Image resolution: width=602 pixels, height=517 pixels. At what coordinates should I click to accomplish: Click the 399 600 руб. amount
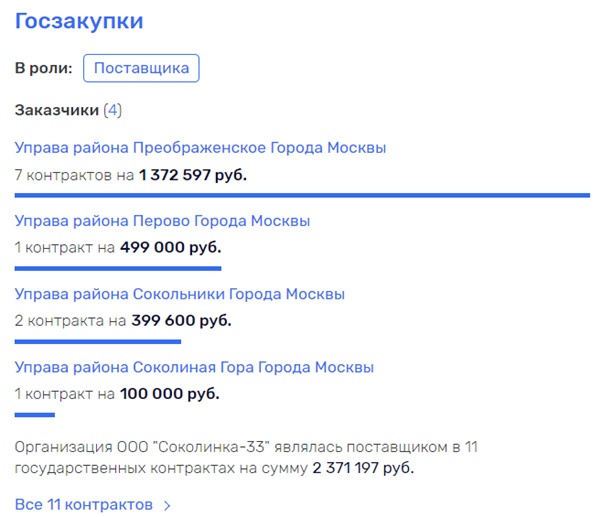pos(181,320)
